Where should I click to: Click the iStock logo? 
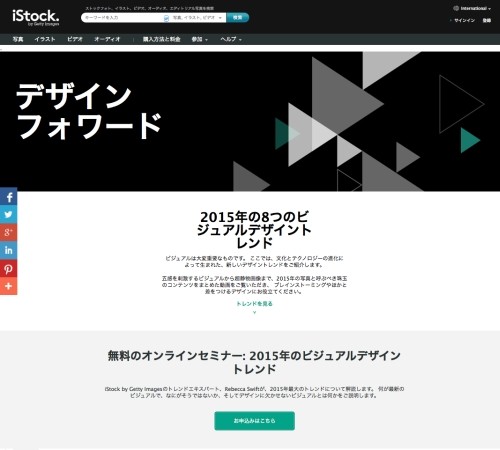pos(36,17)
